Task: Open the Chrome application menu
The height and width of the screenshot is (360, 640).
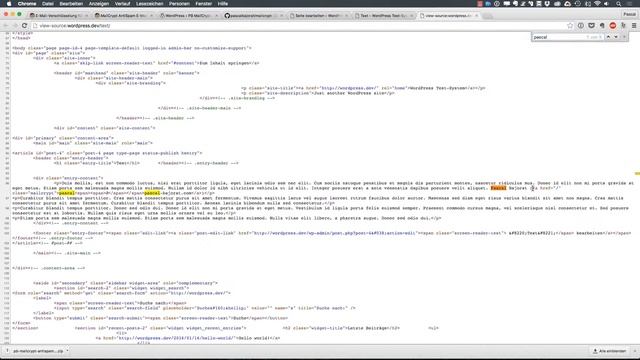Action: click(27, 4)
